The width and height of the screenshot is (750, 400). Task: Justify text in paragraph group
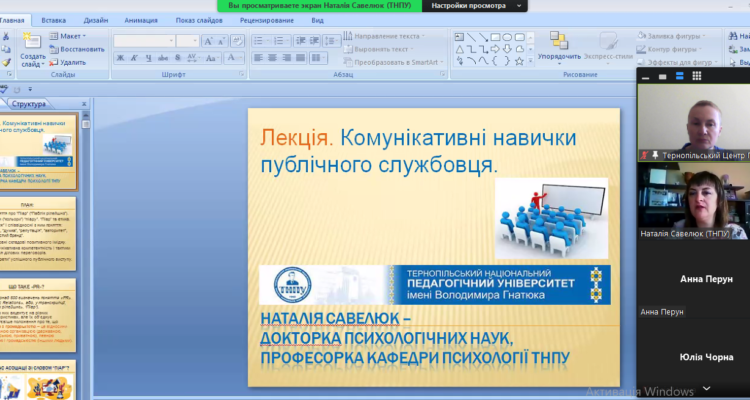pos(300,58)
